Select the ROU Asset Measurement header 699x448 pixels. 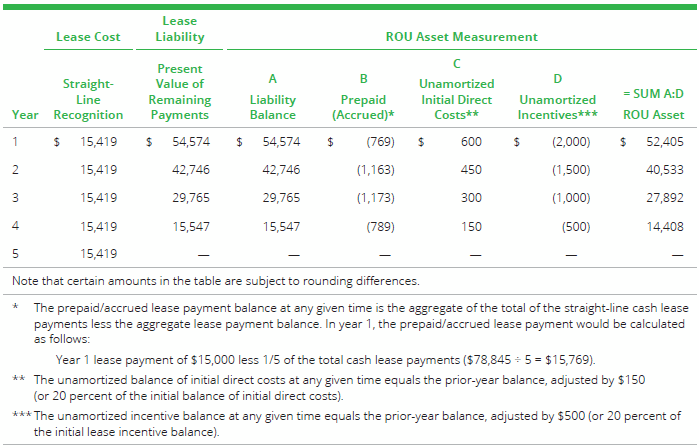click(x=461, y=37)
